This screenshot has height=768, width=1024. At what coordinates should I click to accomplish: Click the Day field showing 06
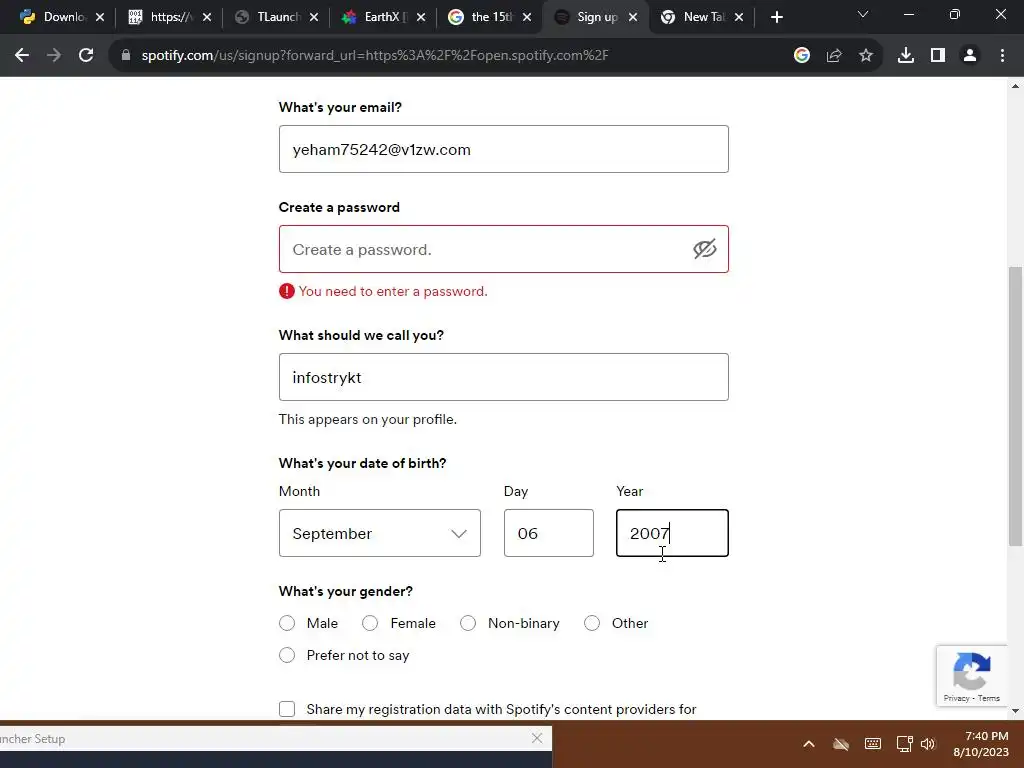tap(549, 533)
